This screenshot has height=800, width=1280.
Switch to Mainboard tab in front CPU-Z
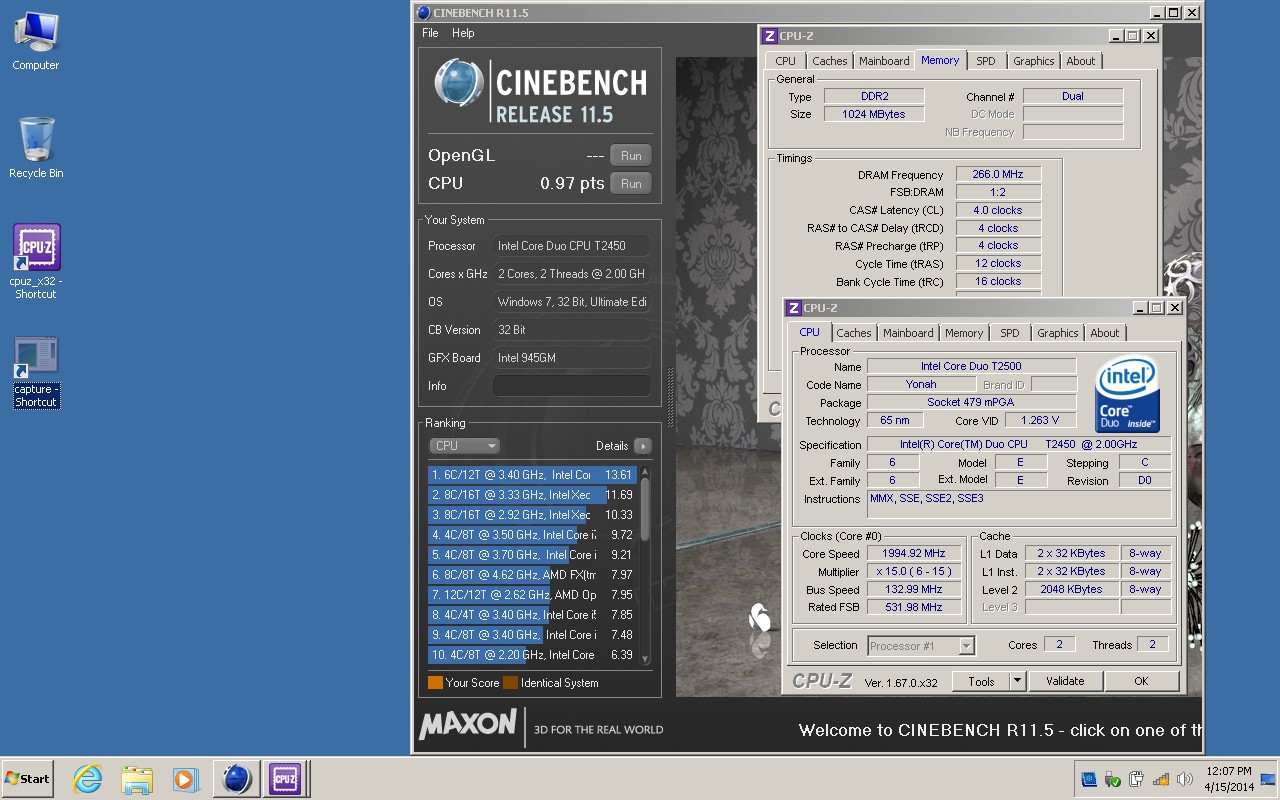(x=908, y=333)
